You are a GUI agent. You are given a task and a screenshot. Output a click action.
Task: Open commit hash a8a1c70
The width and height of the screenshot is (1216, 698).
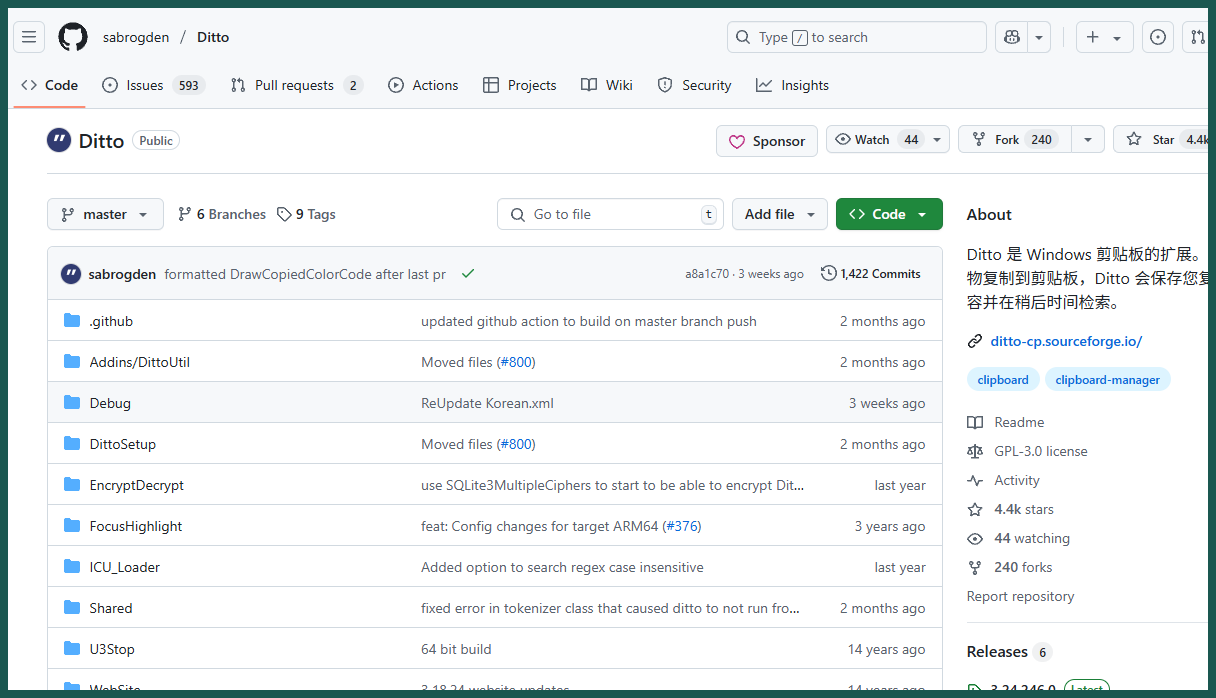tap(707, 274)
